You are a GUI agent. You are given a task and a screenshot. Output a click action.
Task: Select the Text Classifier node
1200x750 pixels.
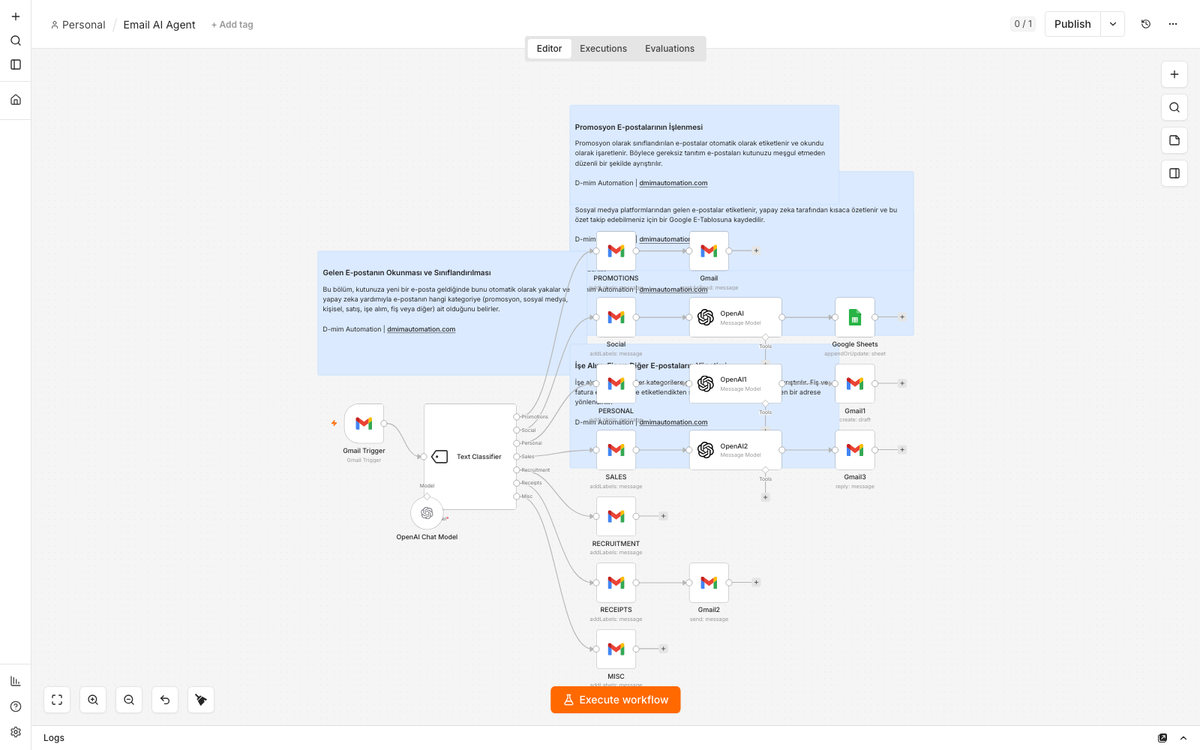pos(470,457)
